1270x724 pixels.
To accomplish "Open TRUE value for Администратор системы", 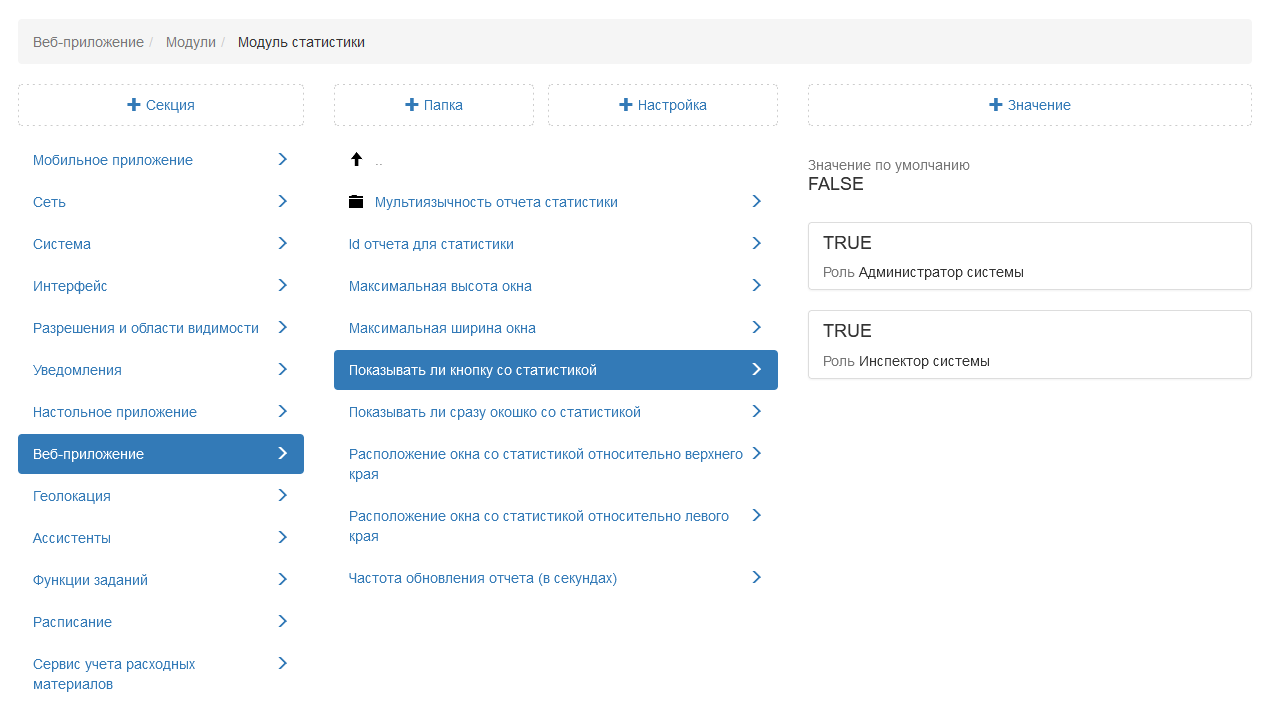I will click(x=1029, y=256).
